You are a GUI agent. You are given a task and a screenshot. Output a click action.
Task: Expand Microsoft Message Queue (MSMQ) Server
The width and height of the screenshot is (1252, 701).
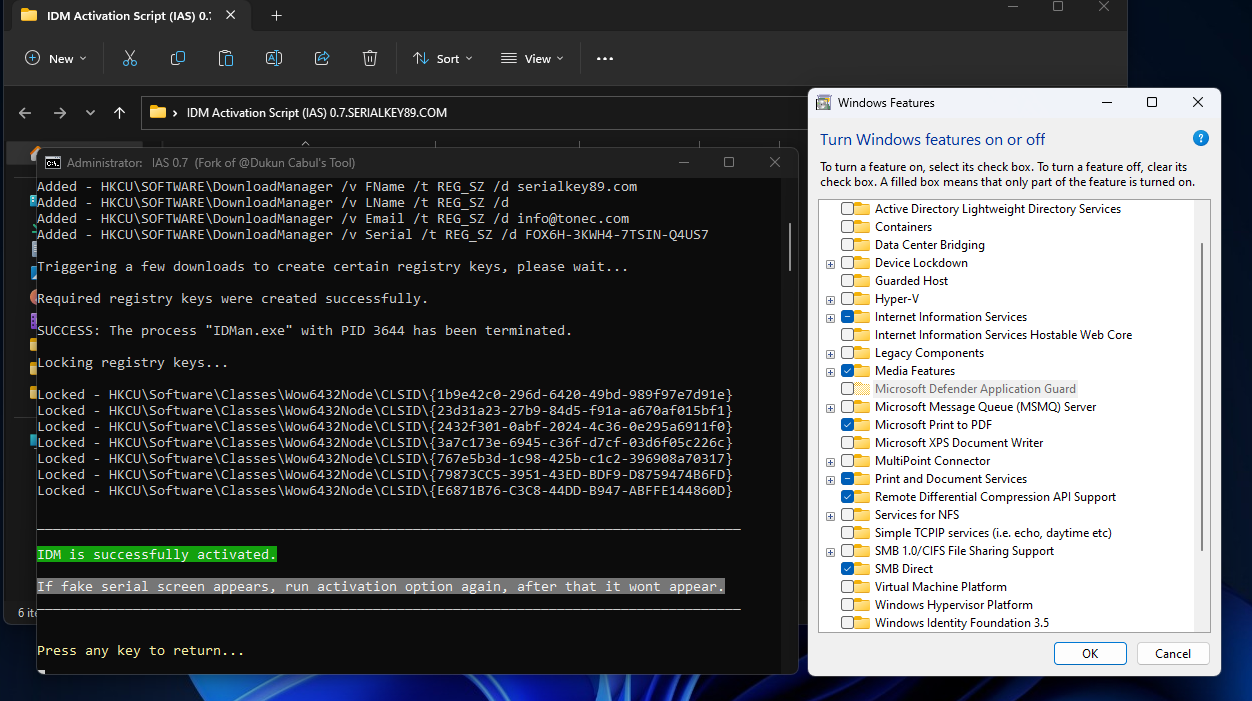pyautogui.click(x=830, y=407)
